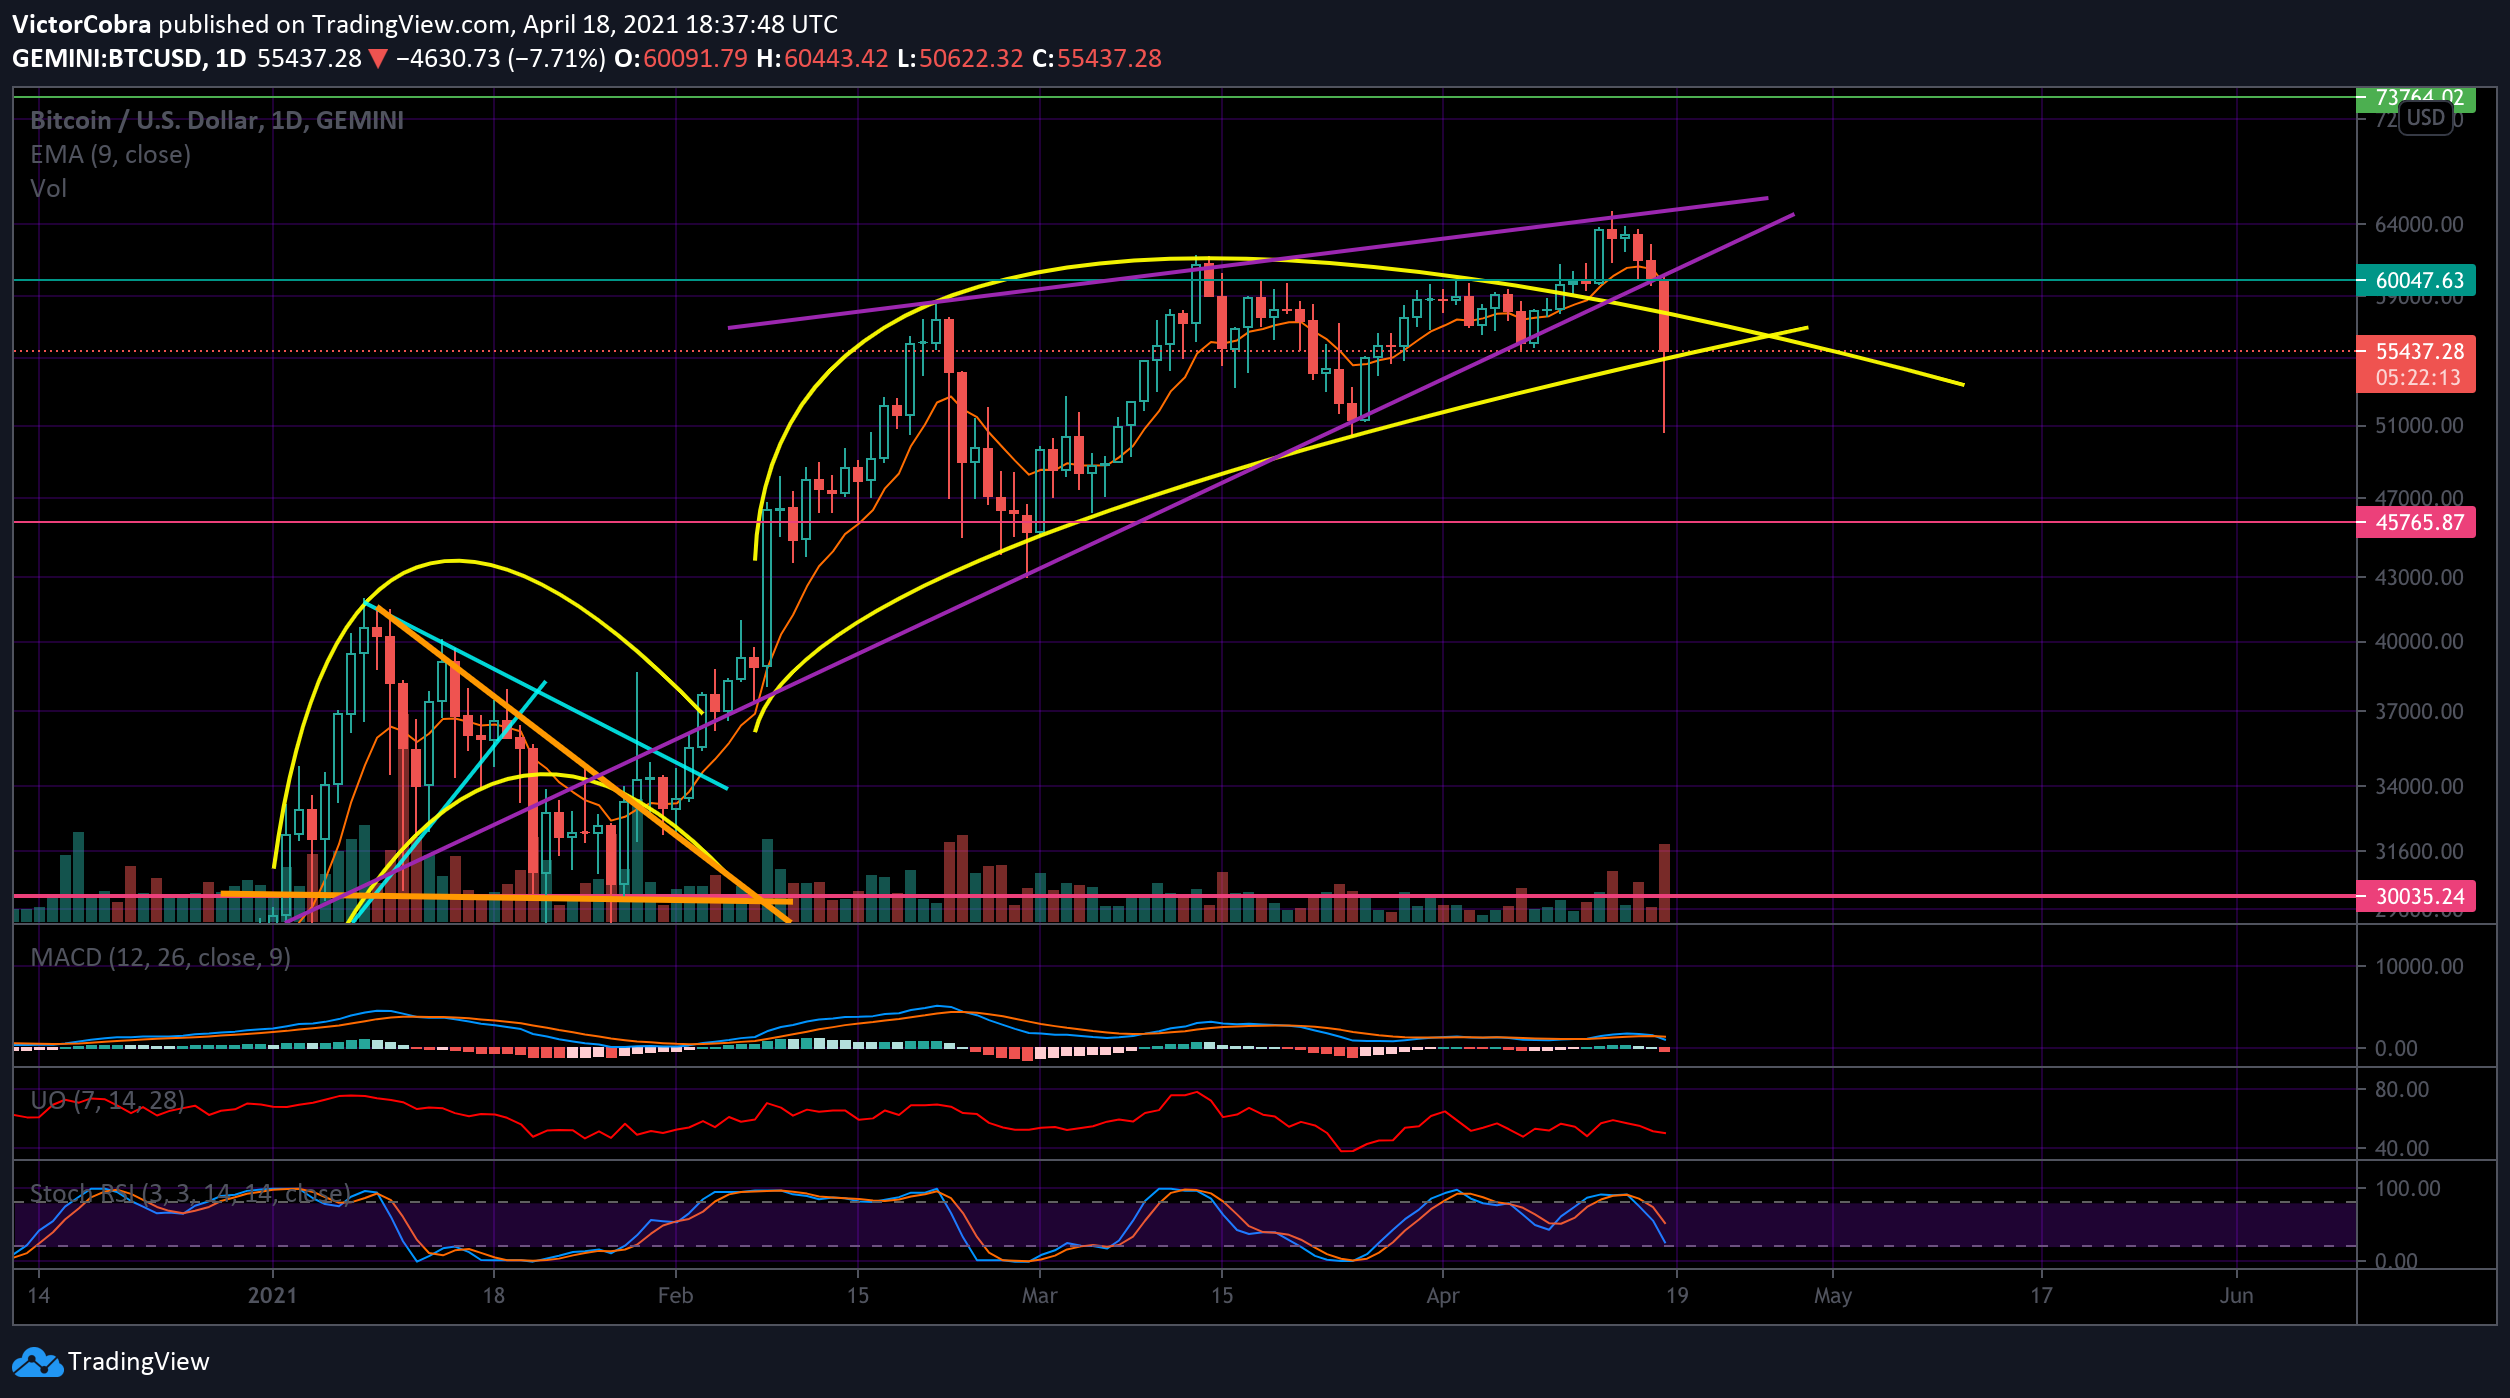2510x1398 pixels.
Task: Click the GEMINI:BTCUSD, 1D symbol text
Action: 129,58
